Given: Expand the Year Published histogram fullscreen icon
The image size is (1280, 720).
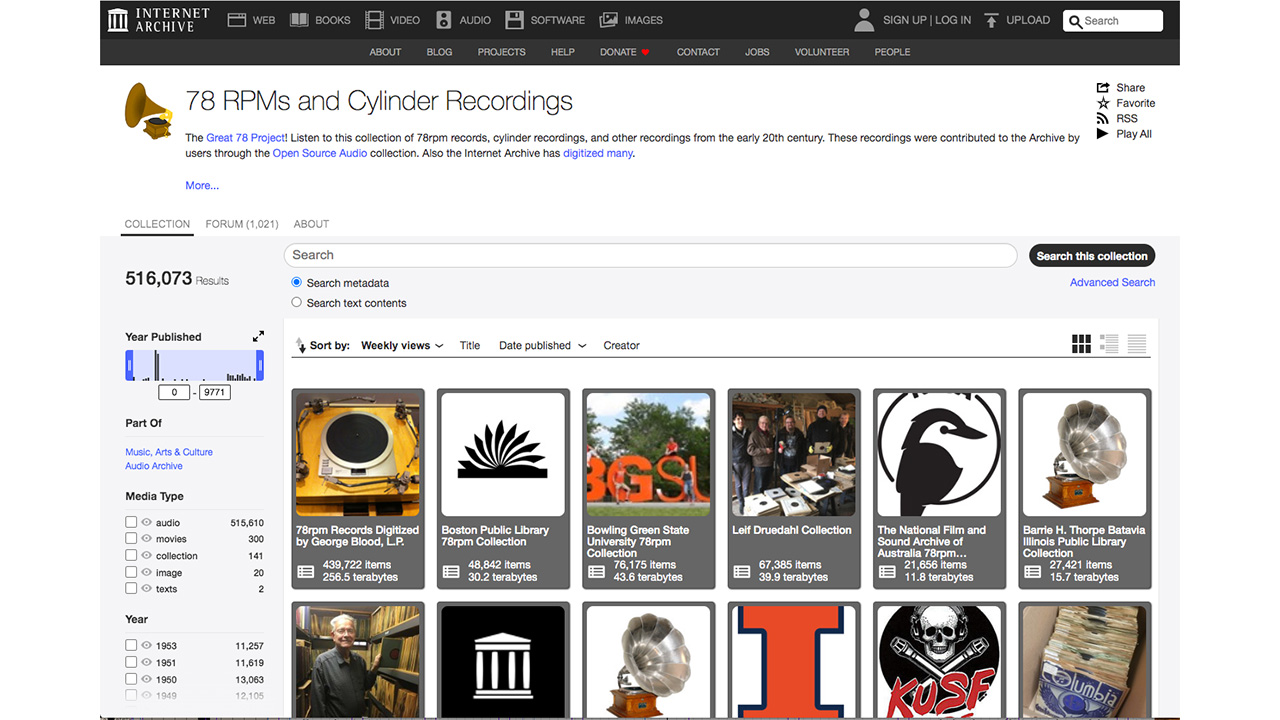Looking at the screenshot, I should tap(258, 337).
